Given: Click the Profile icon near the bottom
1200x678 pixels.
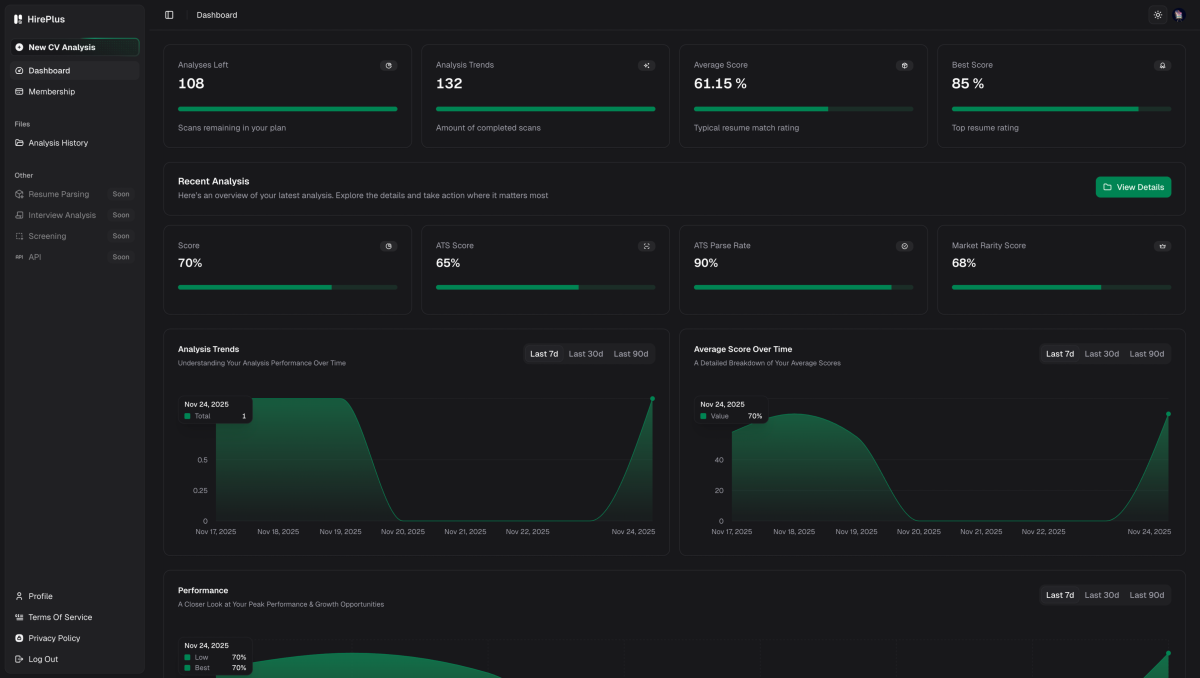Looking at the screenshot, I should (x=19, y=596).
